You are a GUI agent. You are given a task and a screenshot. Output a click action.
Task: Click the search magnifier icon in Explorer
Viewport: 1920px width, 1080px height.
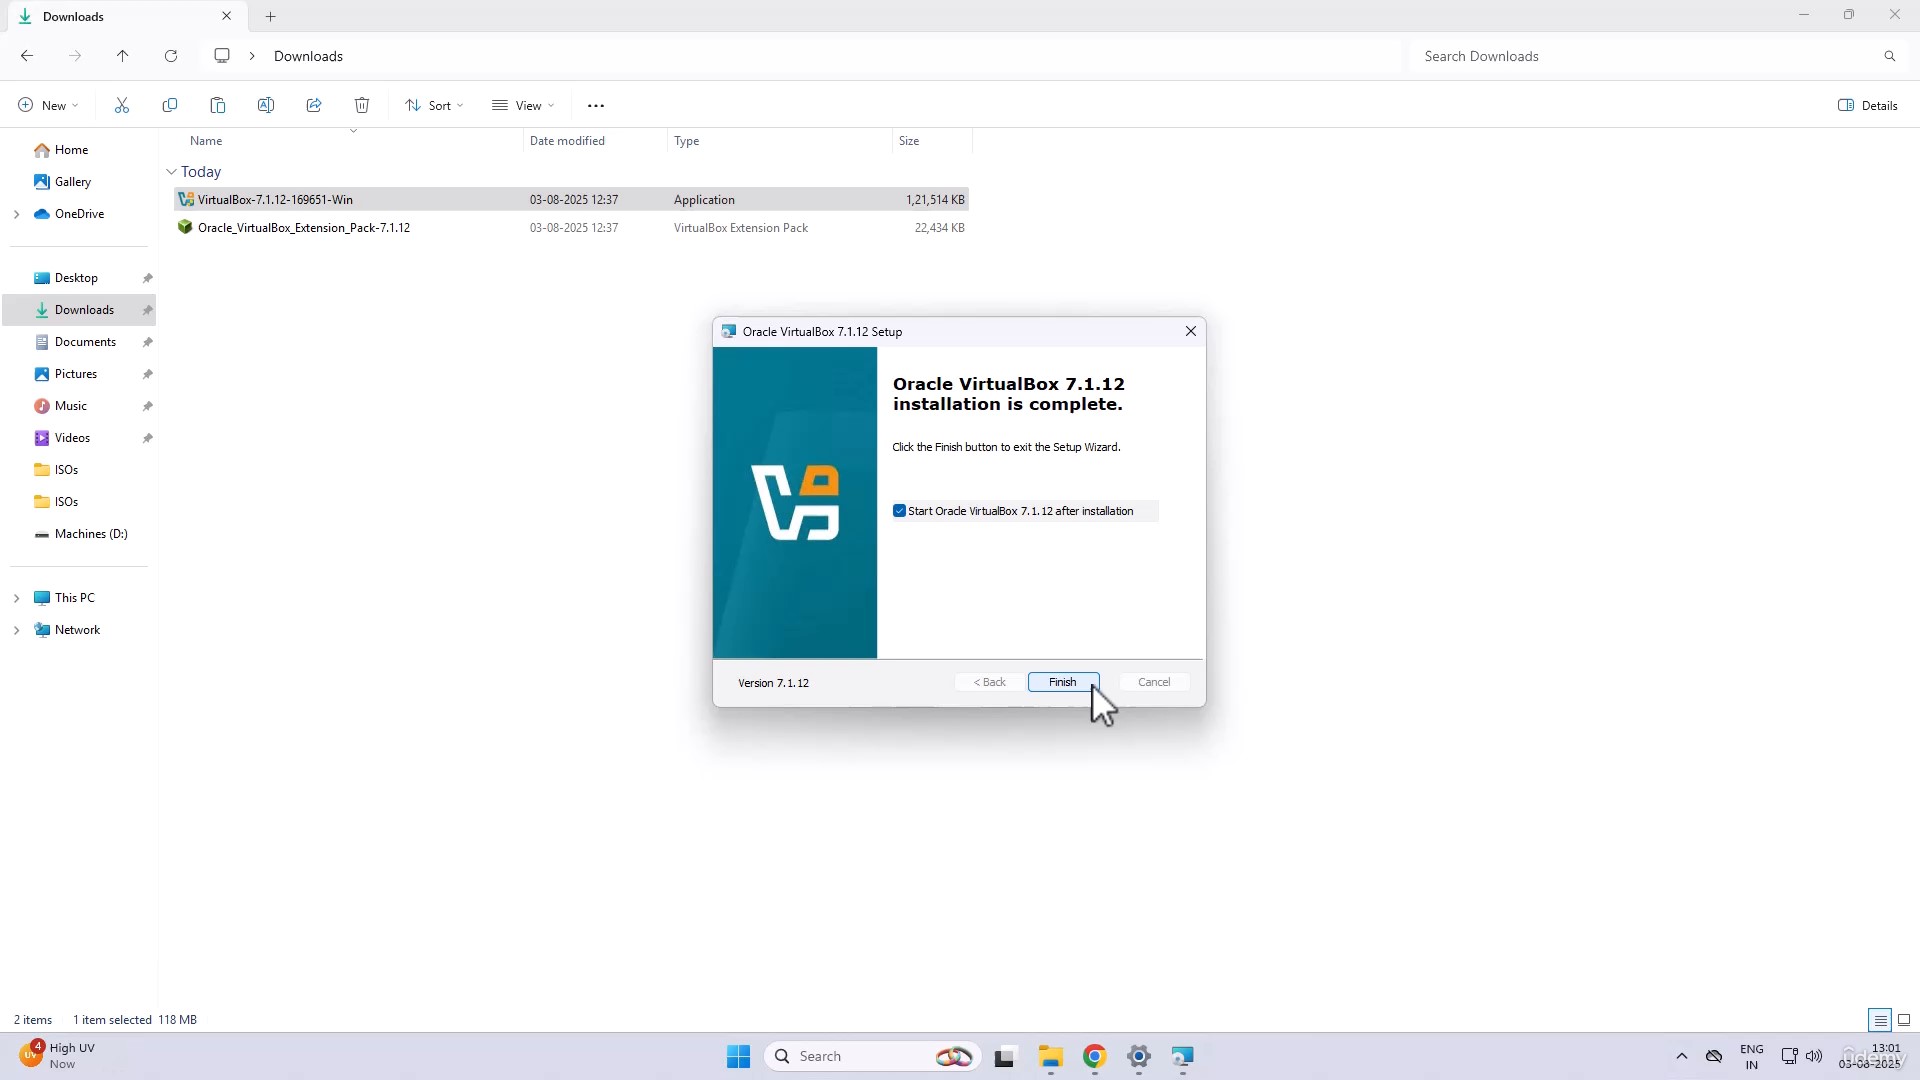(1890, 56)
